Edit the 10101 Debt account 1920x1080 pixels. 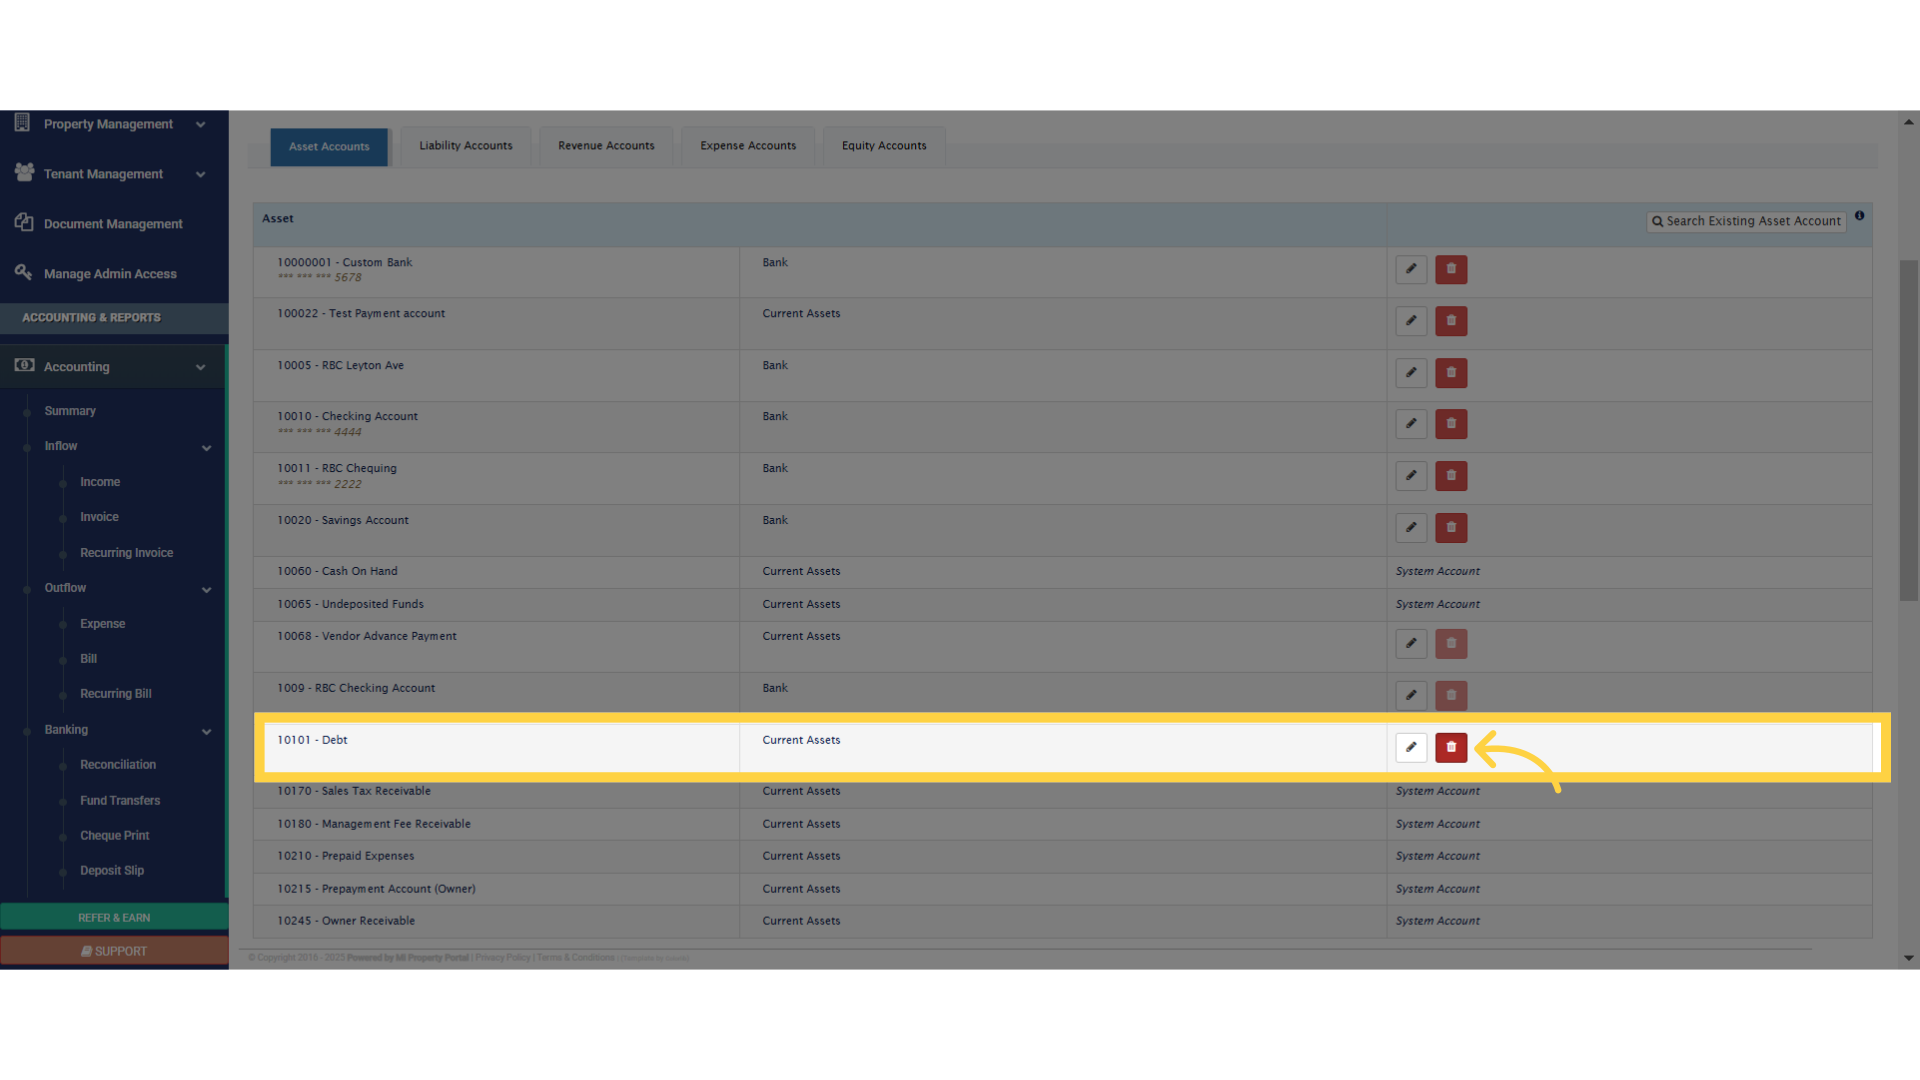click(1411, 747)
